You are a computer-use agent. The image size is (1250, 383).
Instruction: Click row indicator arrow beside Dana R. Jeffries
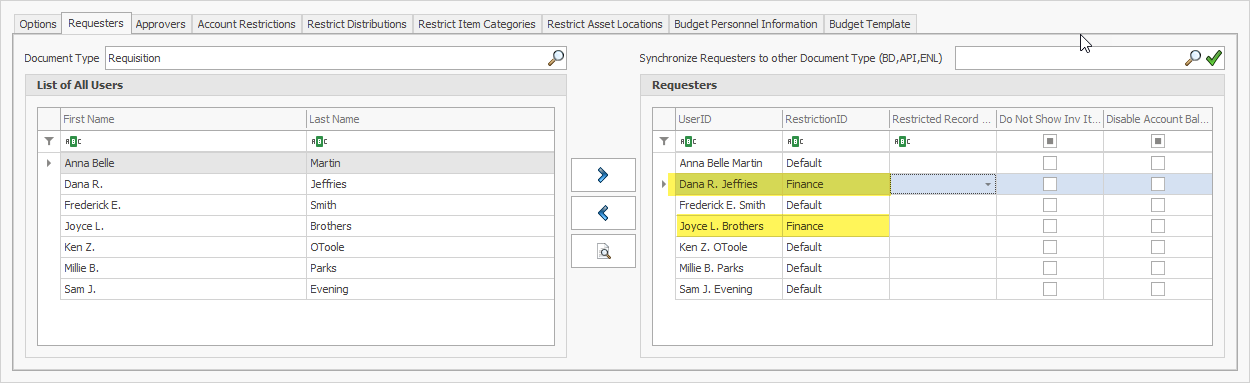coord(664,184)
